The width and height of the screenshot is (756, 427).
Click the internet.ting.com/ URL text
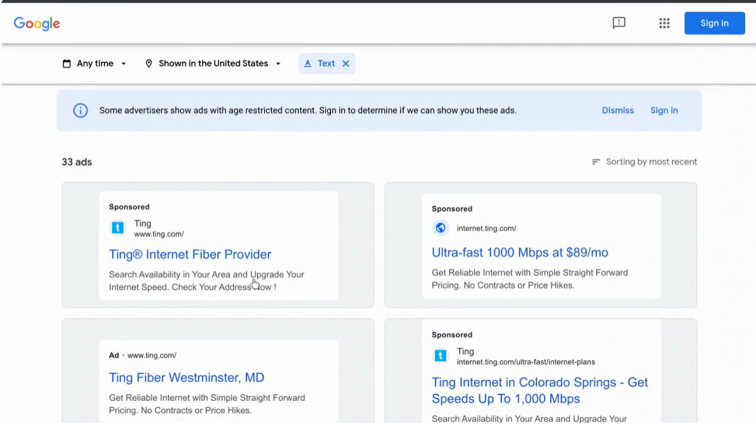486,228
